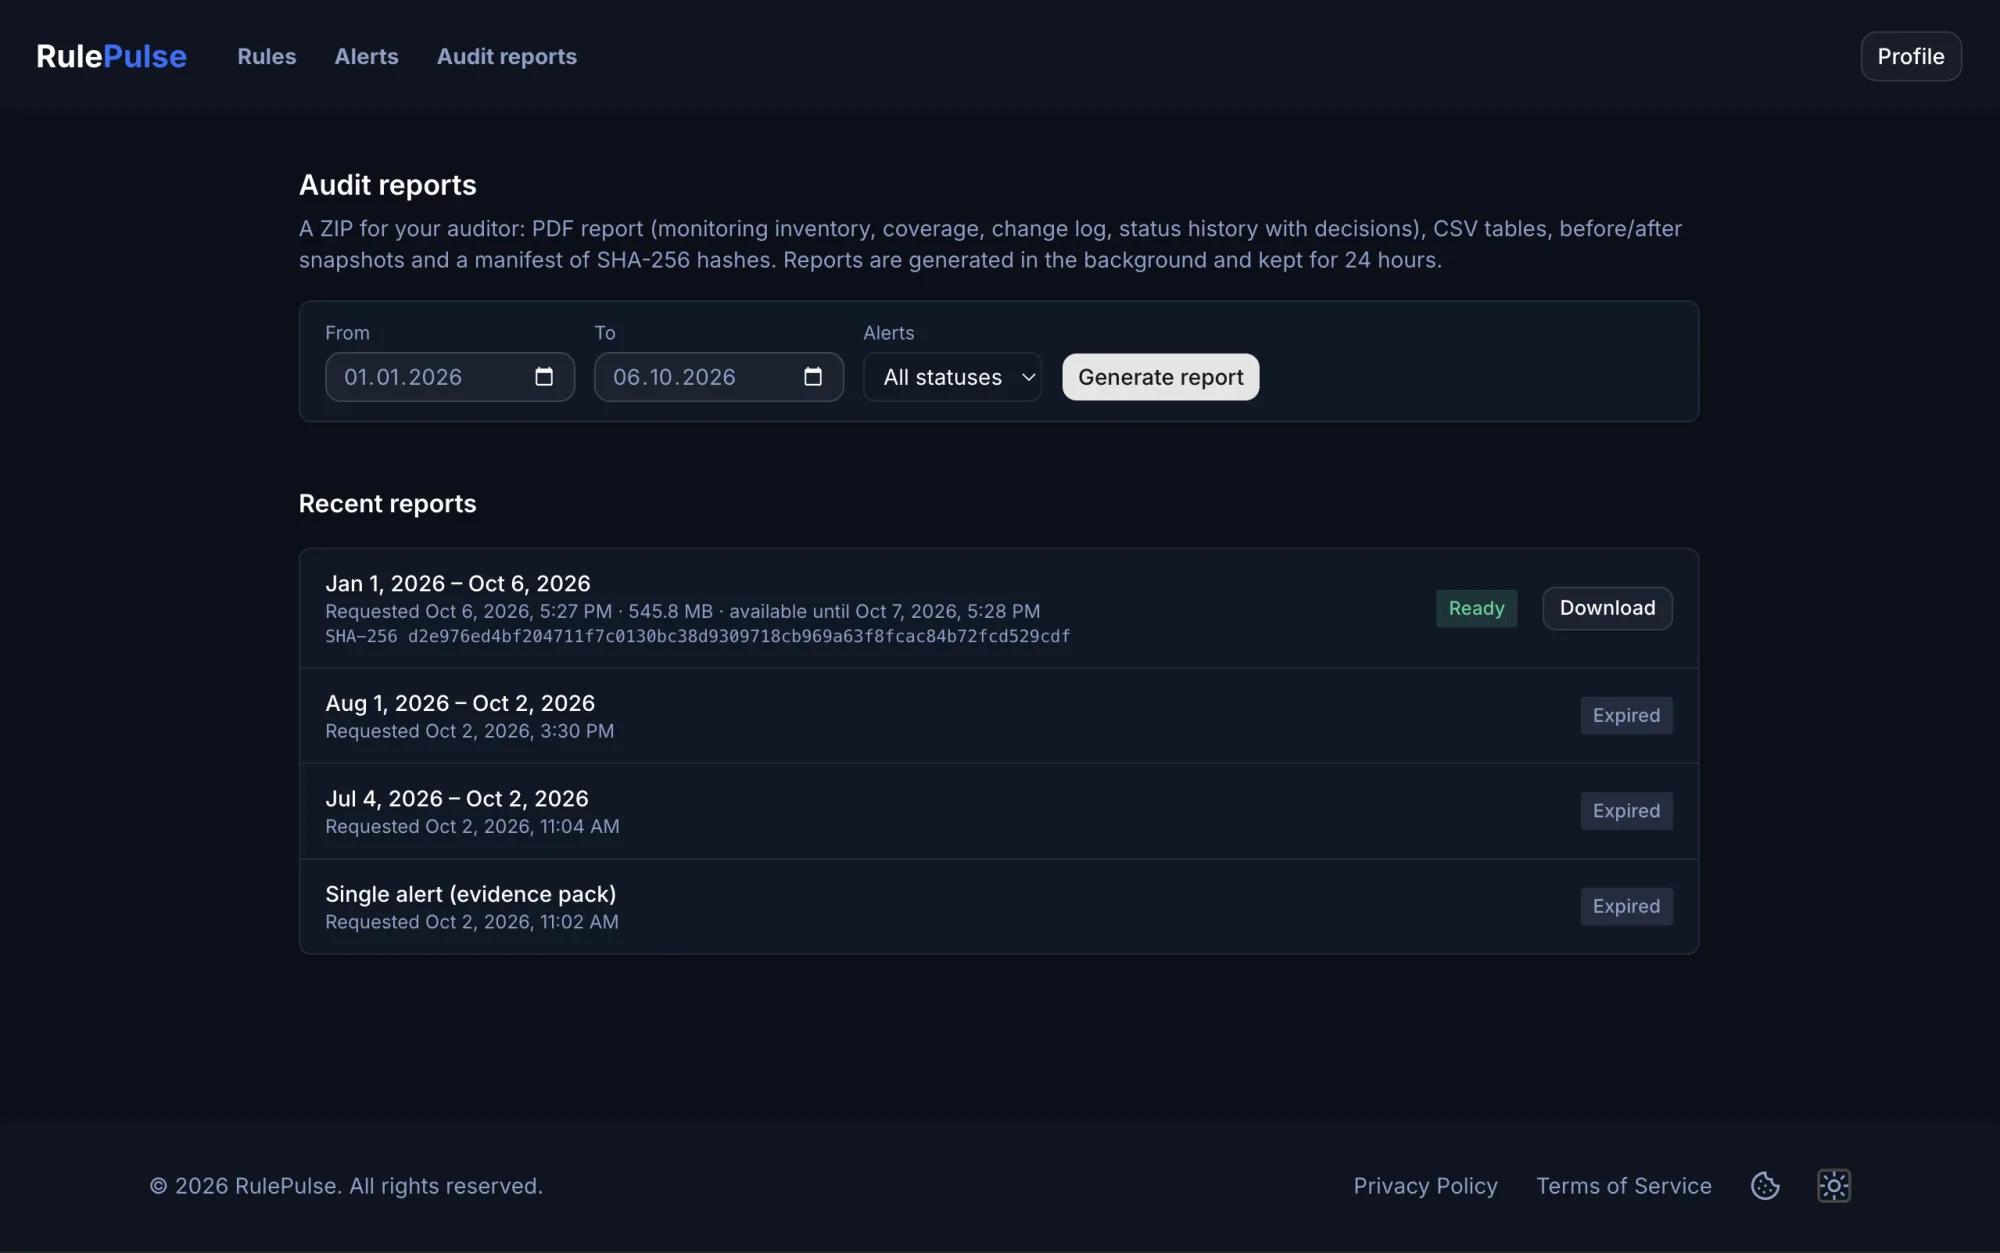Click report title Jul 4, 2026 – Oct 2, 2026
2000x1253 pixels.
(x=457, y=799)
